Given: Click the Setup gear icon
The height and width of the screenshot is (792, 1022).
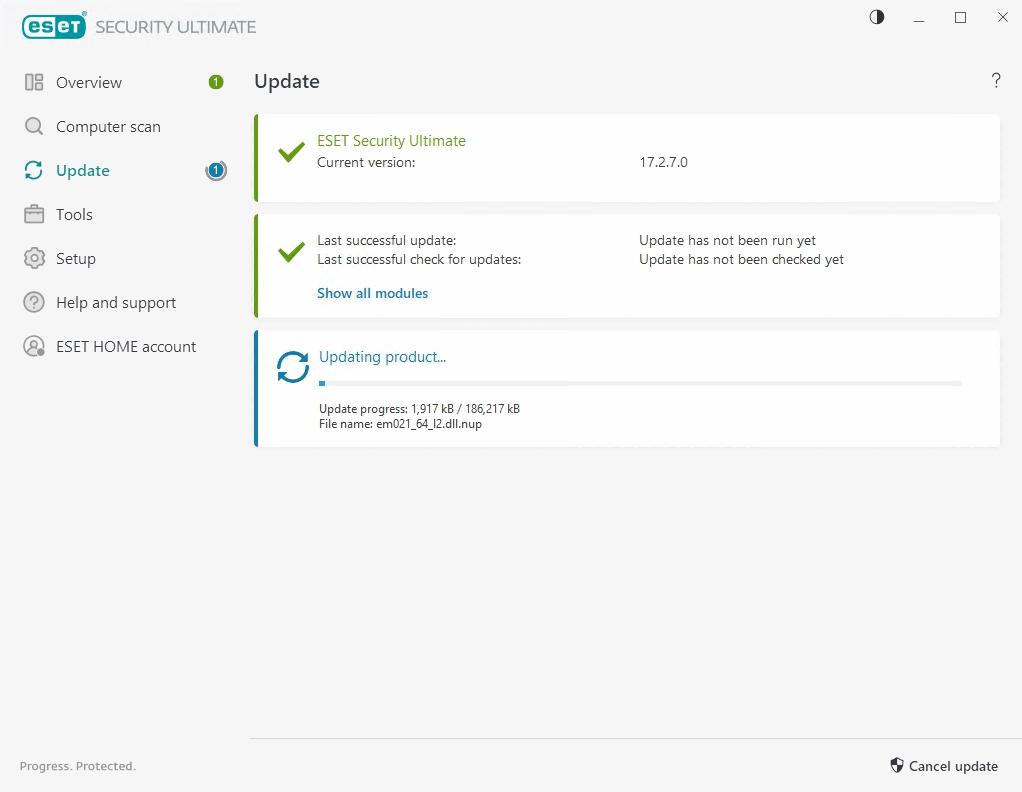Looking at the screenshot, I should pyautogui.click(x=34, y=258).
